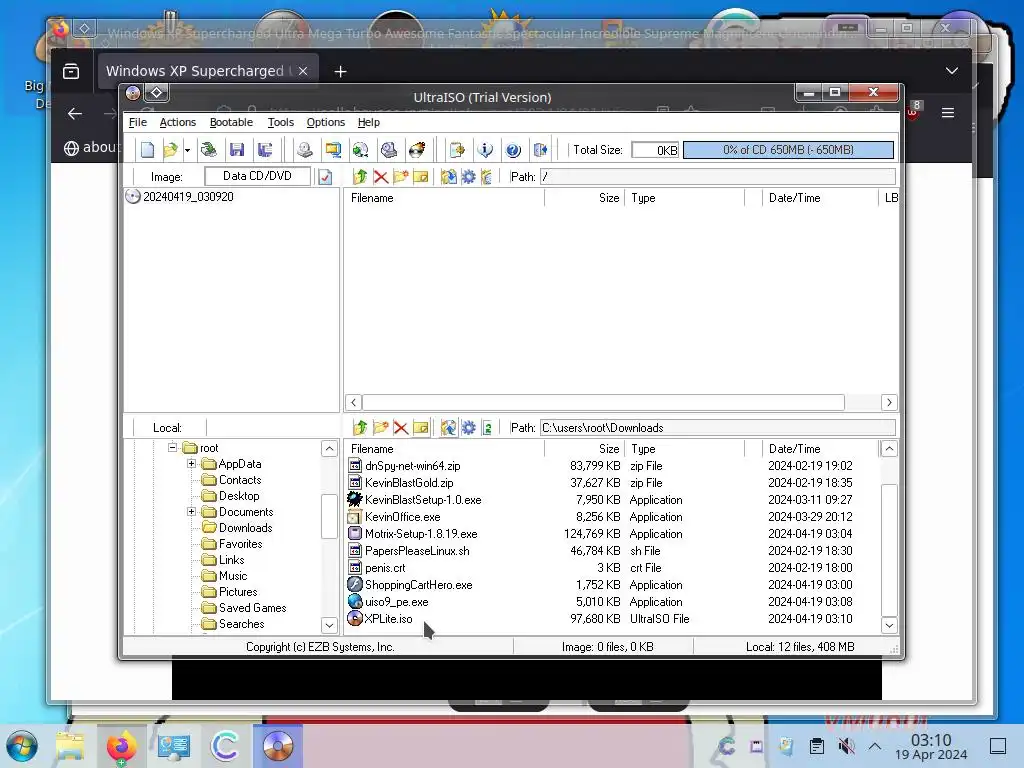1024x768 pixels.
Task: Click the image pane Up folder icon
Action: [360, 177]
